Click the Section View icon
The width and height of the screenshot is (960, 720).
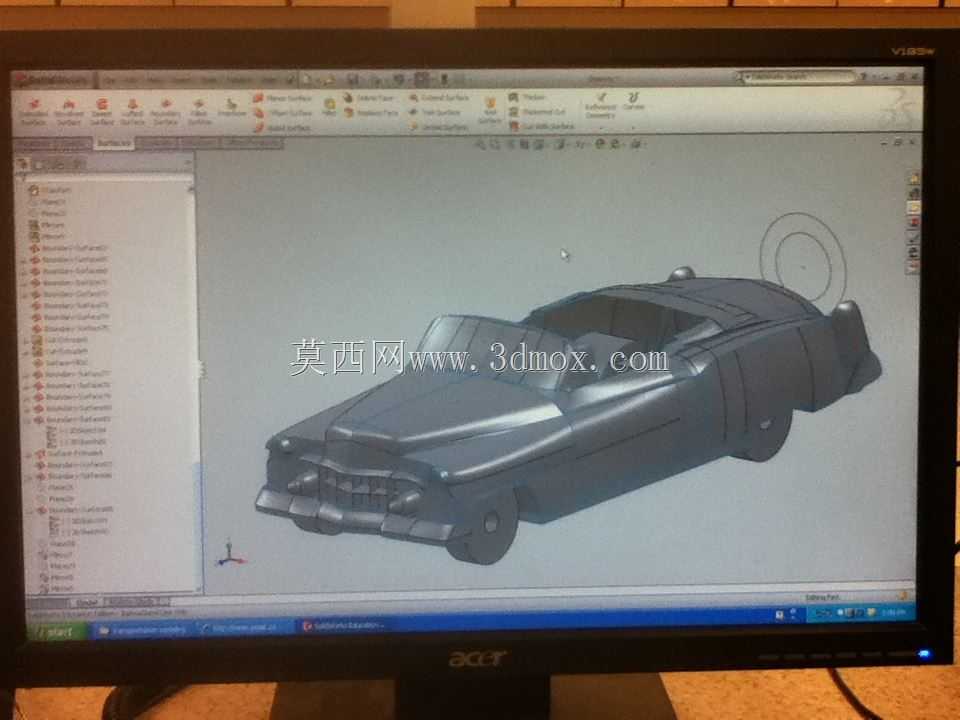click(525, 144)
